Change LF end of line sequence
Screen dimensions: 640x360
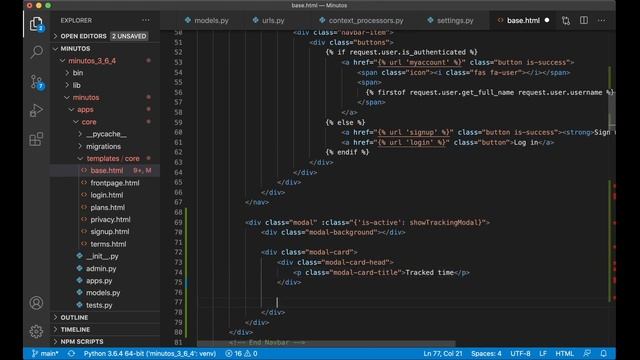[x=543, y=353]
